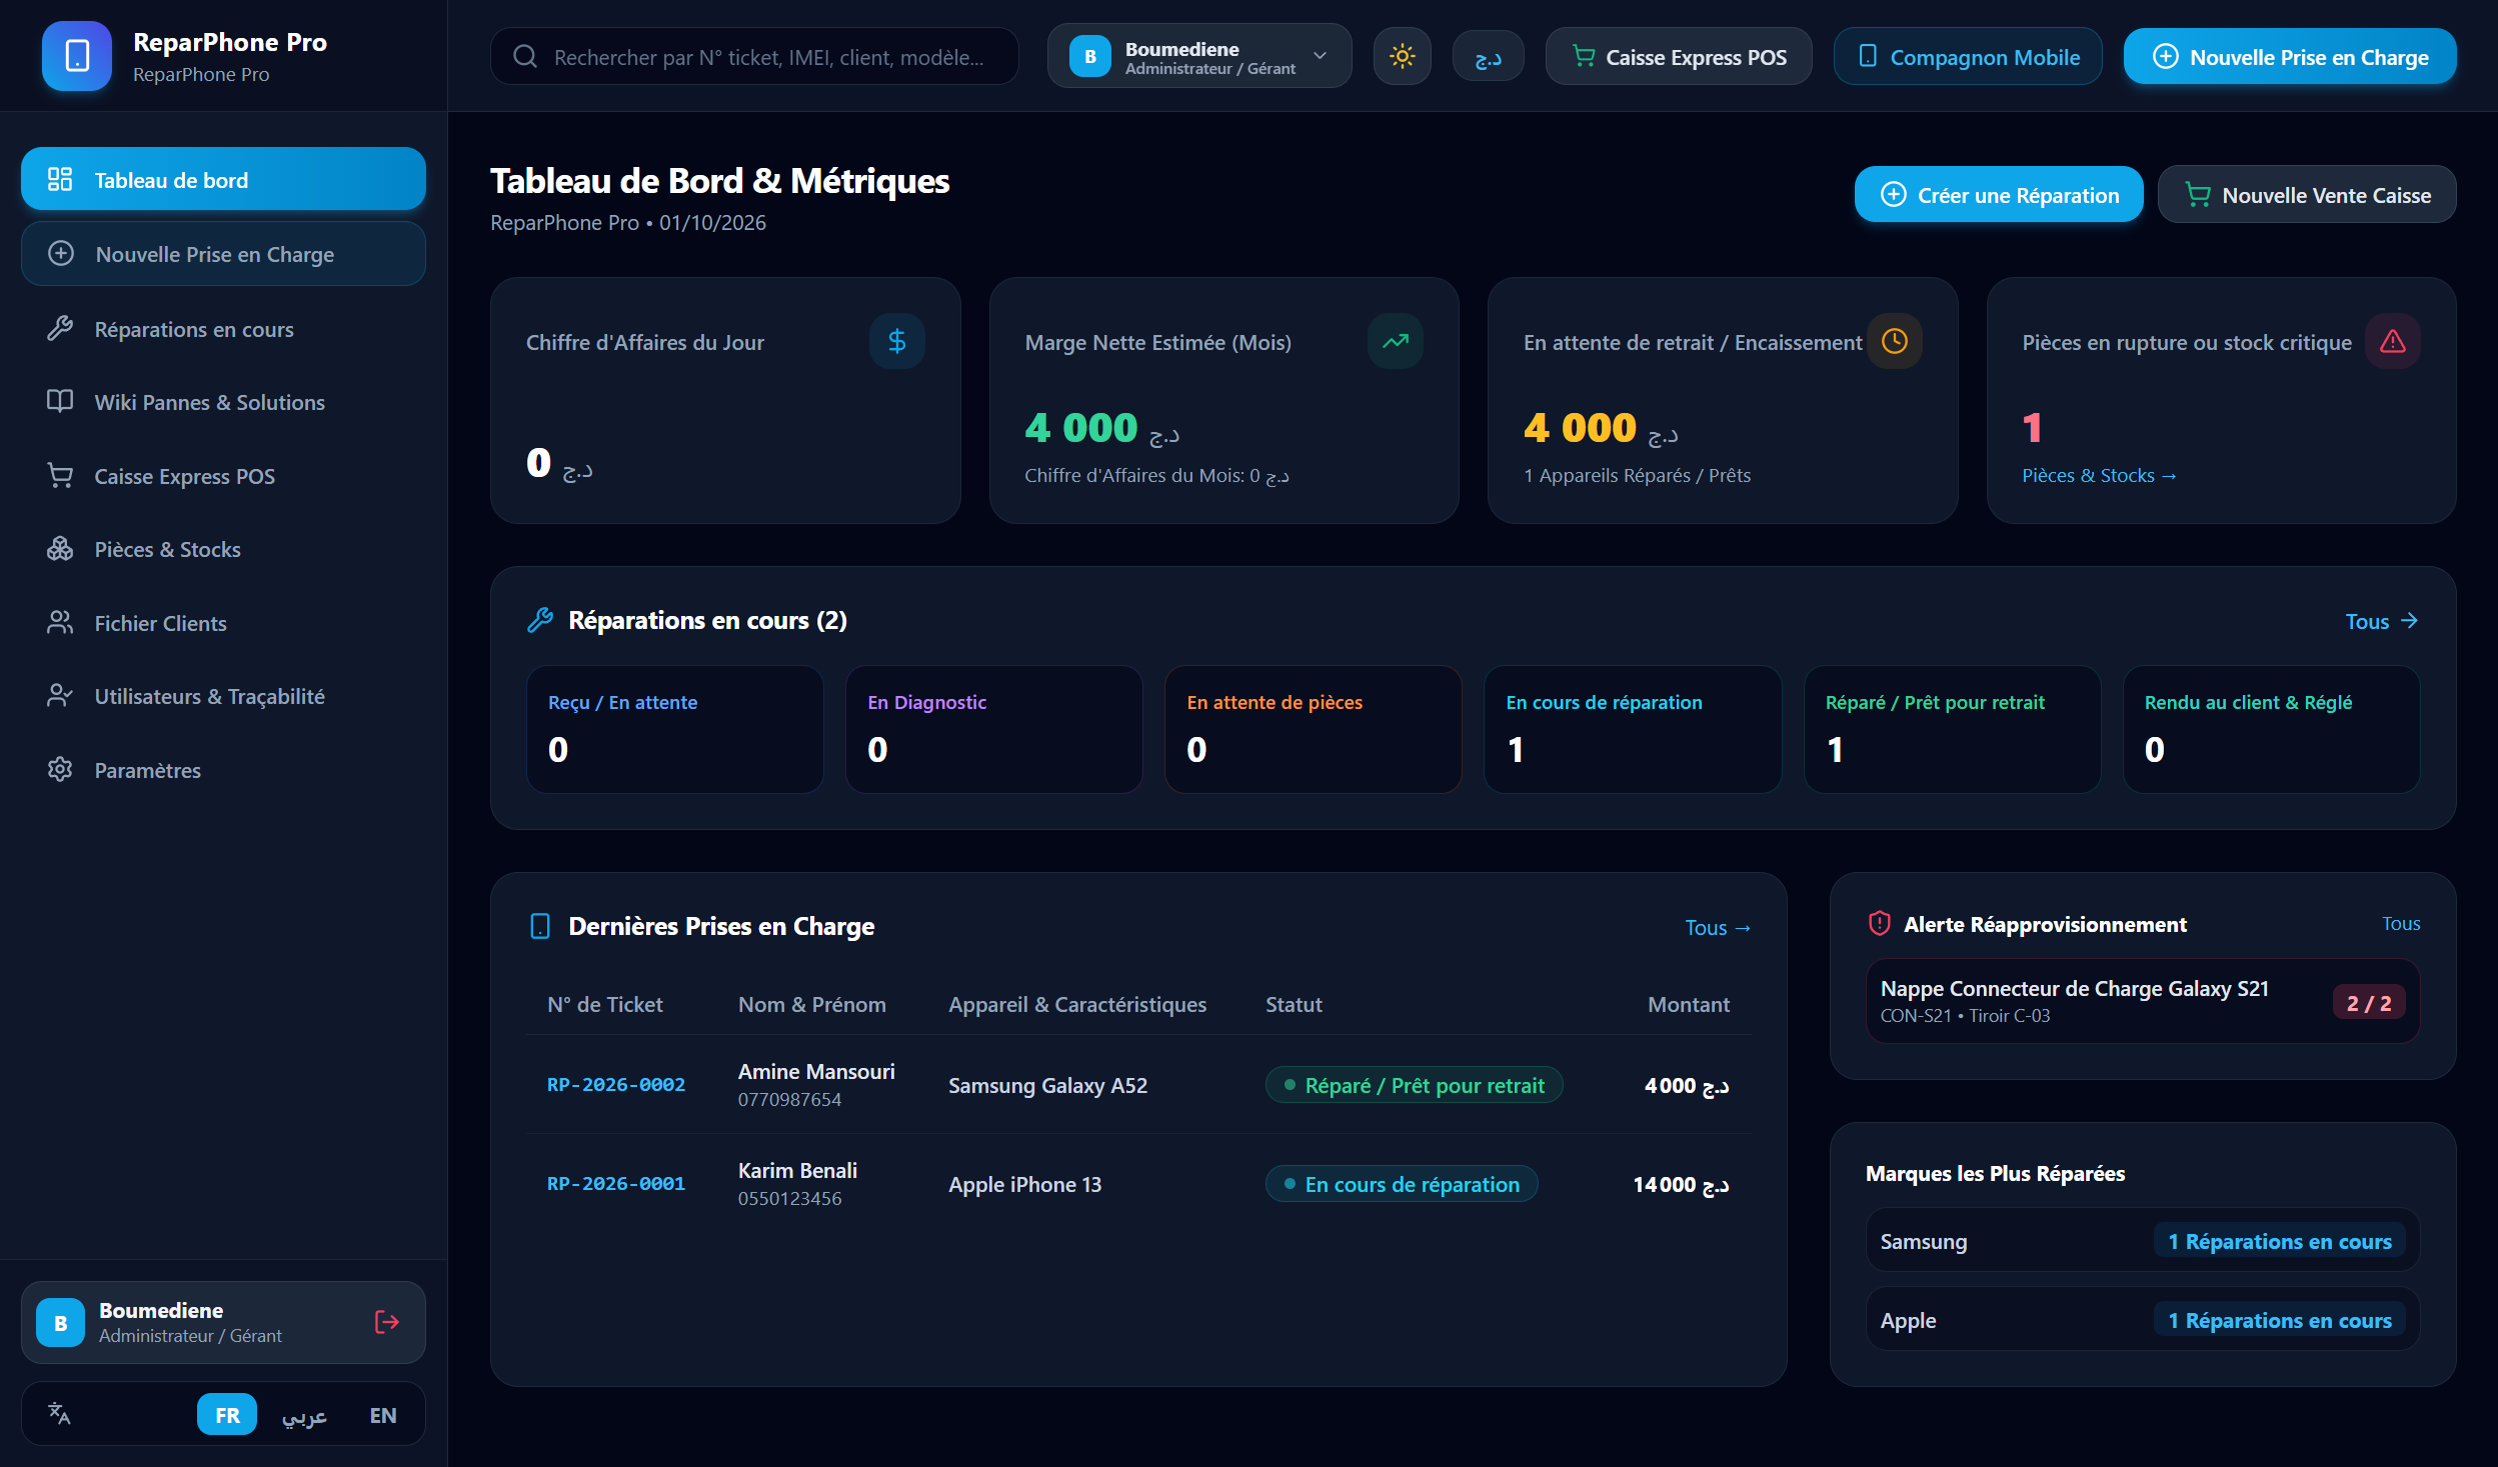Click the ticket search input field

click(755, 57)
